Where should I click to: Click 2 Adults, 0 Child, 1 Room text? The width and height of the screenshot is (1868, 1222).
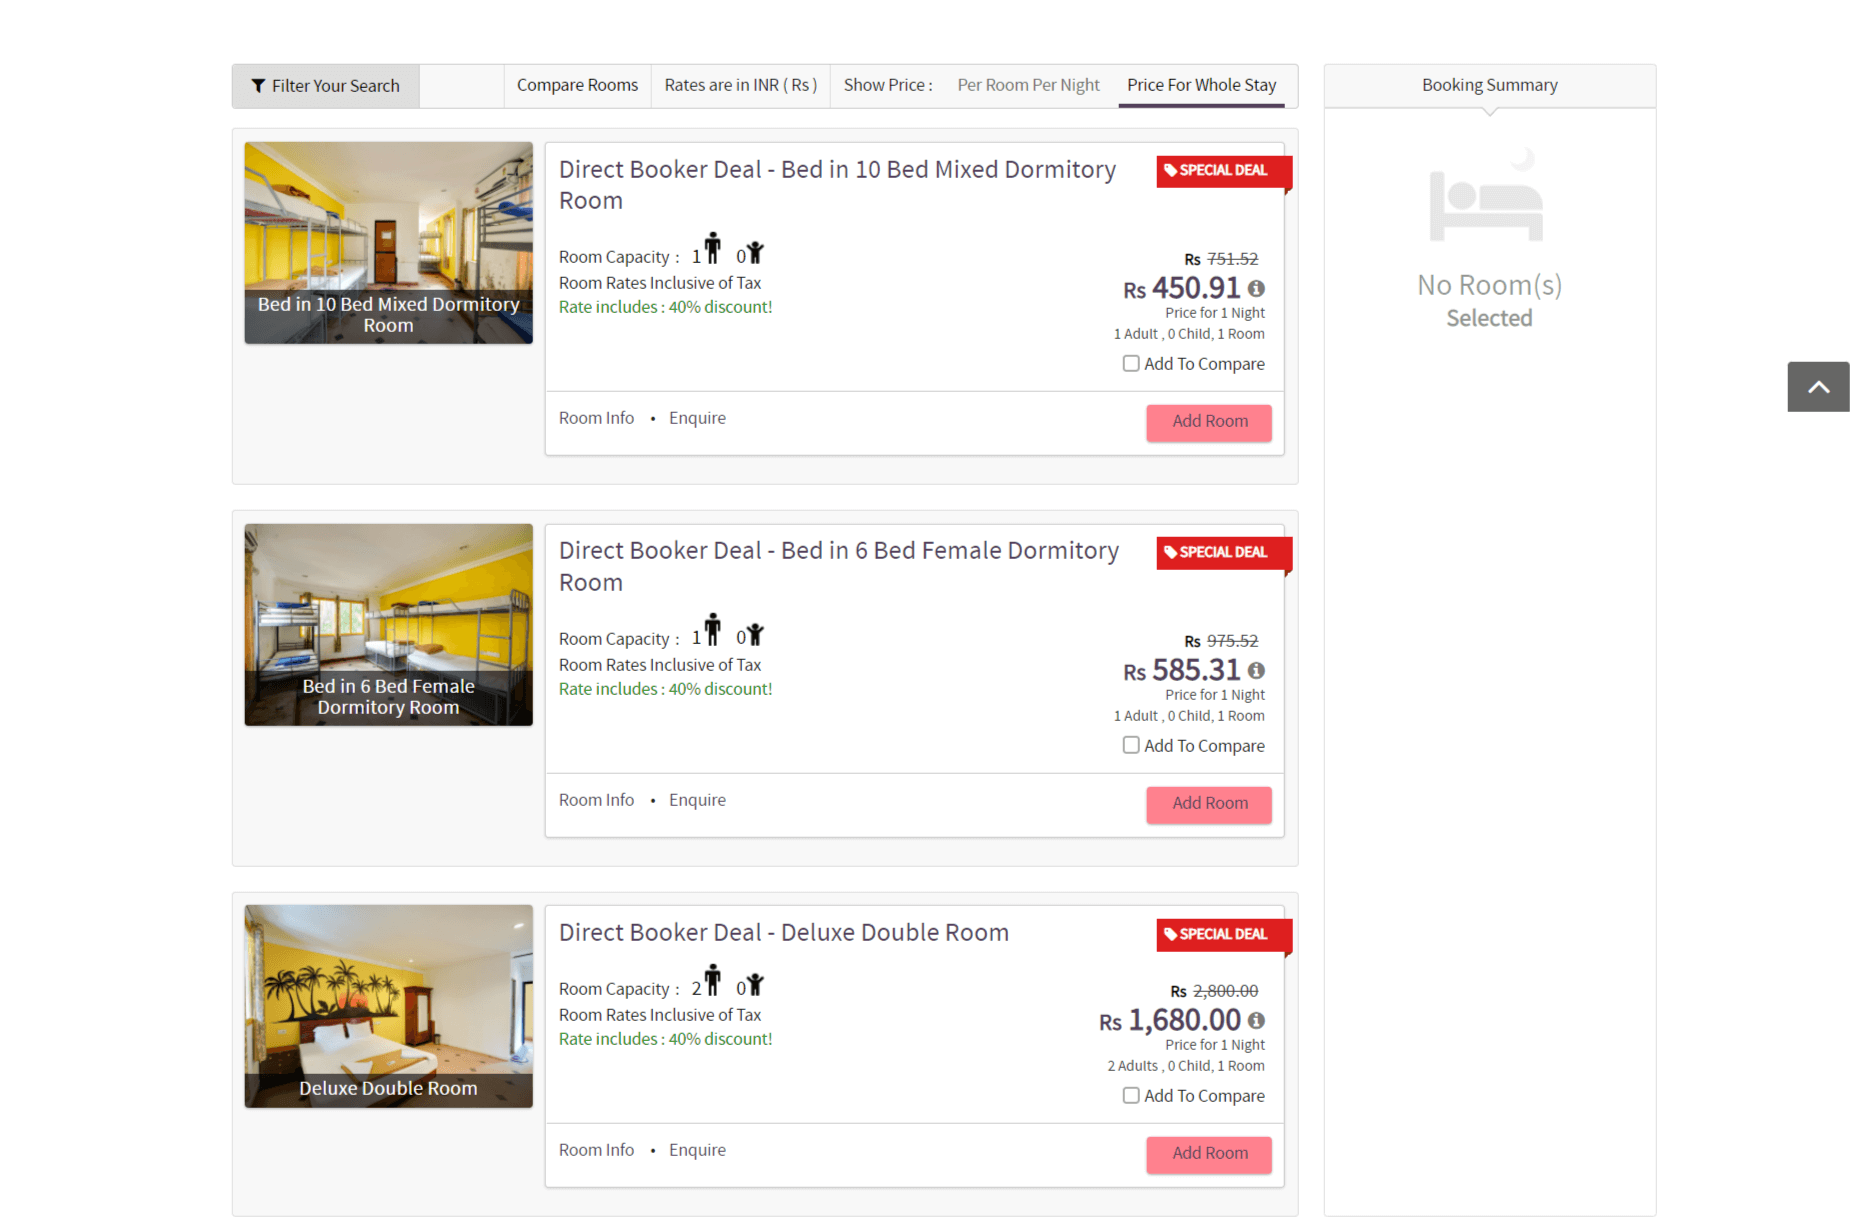click(1186, 1067)
